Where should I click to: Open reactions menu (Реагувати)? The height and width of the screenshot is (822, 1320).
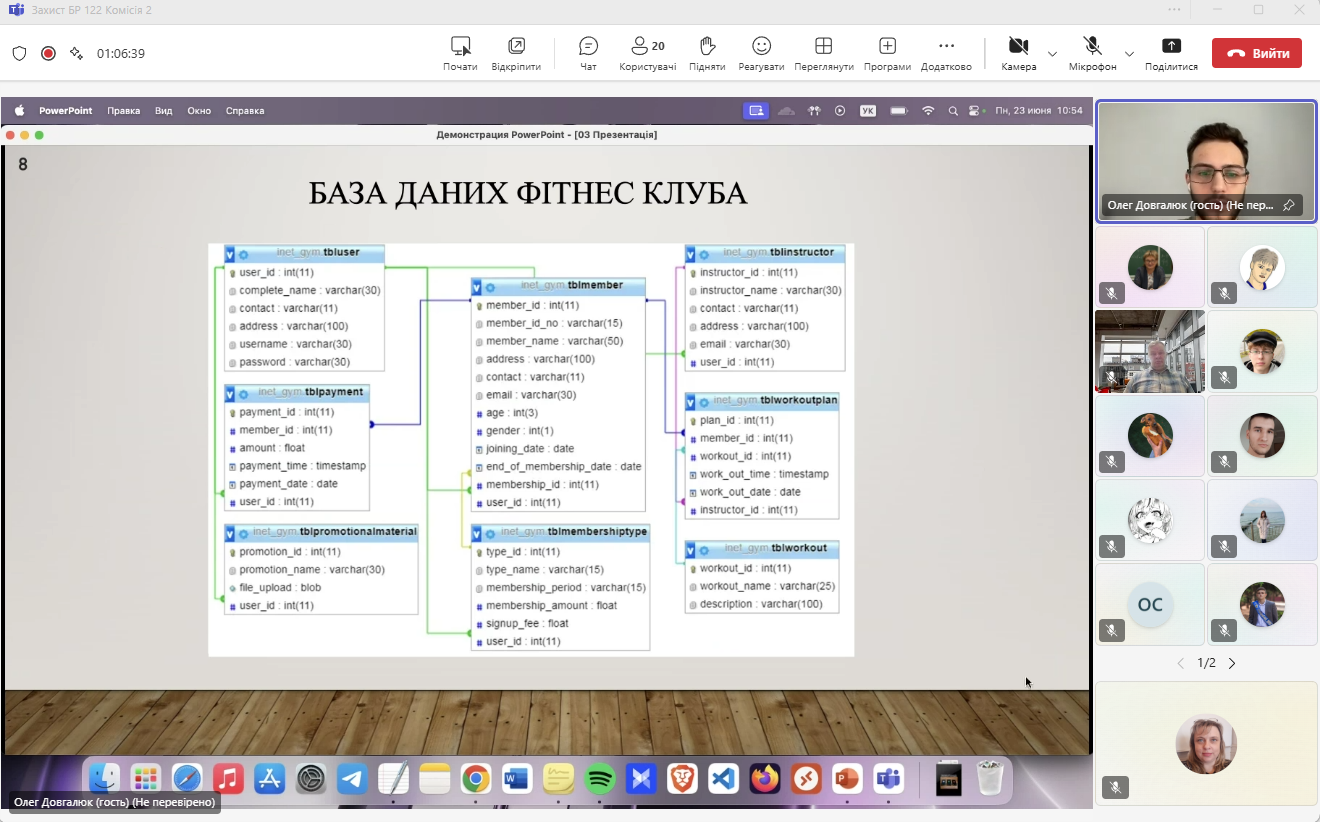pyautogui.click(x=761, y=53)
